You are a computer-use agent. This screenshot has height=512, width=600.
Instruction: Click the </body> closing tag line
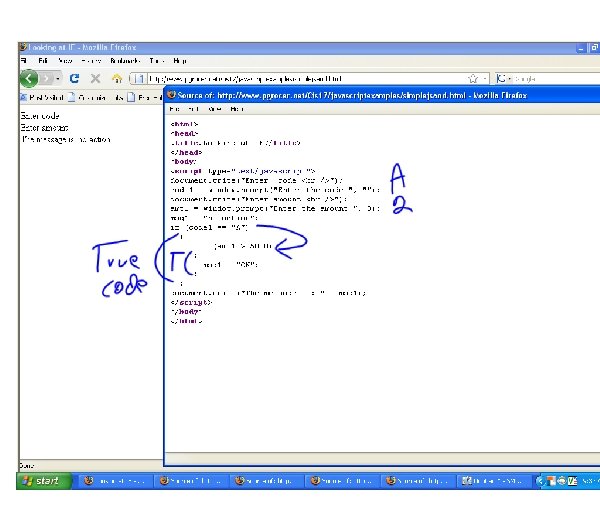186,311
